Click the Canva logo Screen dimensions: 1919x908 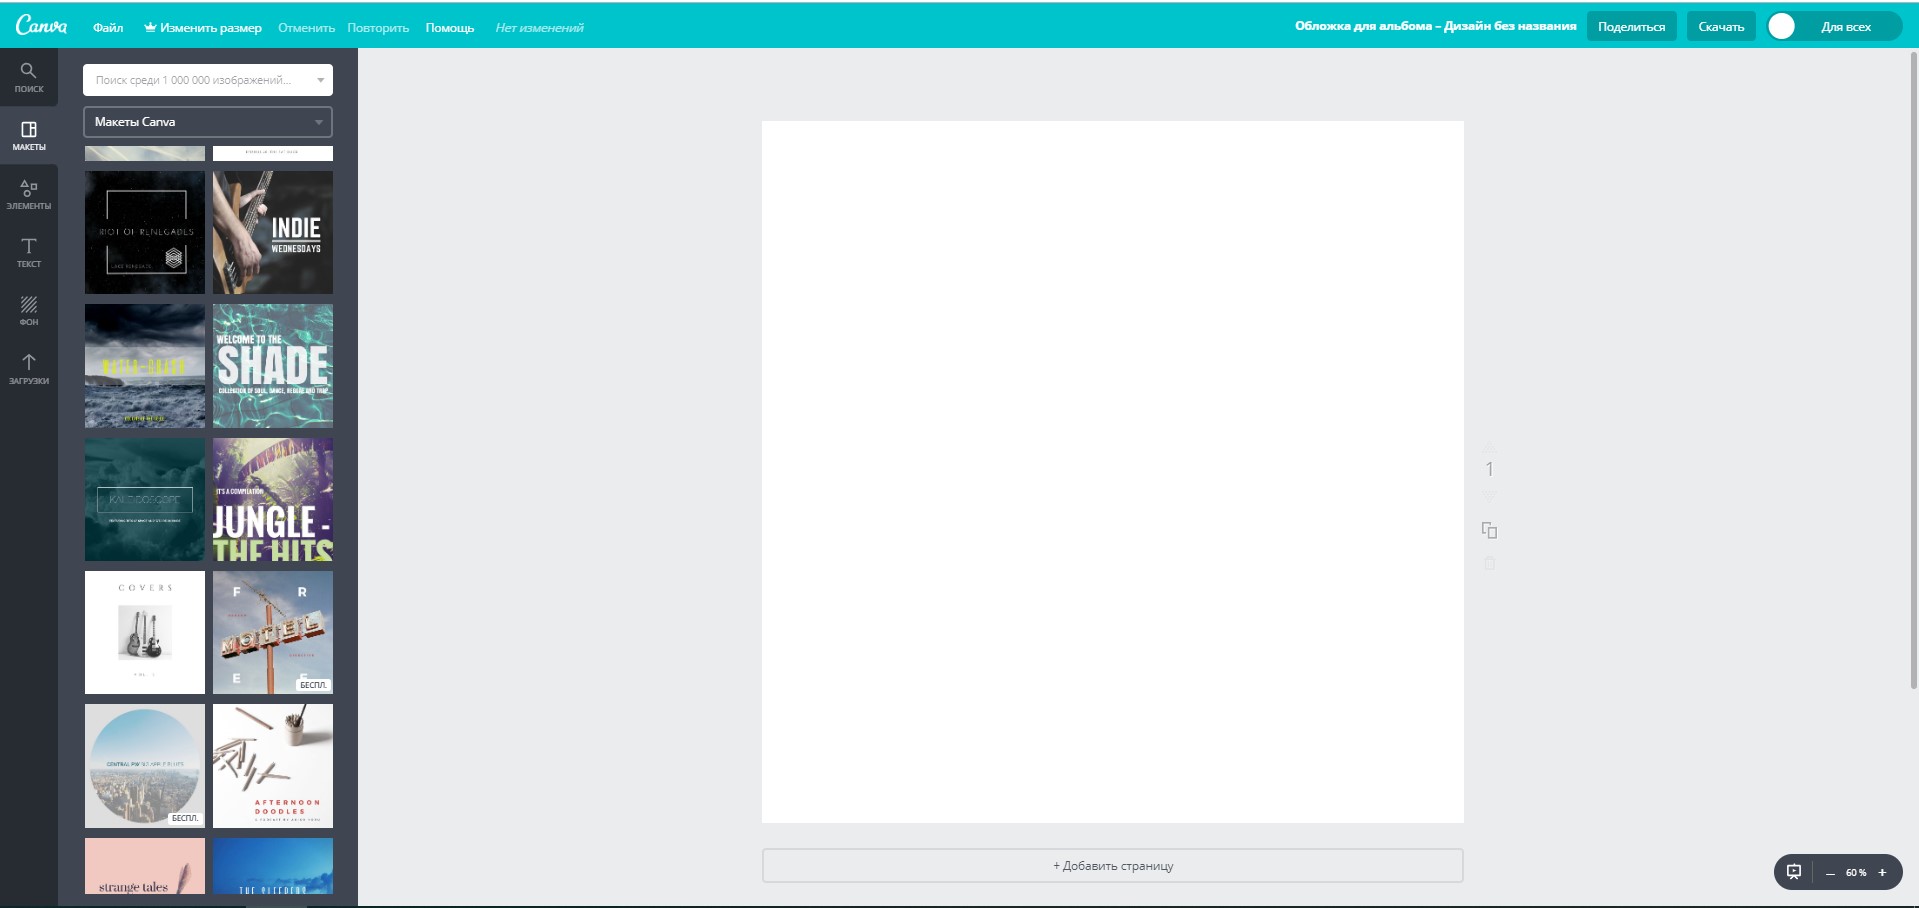click(41, 26)
